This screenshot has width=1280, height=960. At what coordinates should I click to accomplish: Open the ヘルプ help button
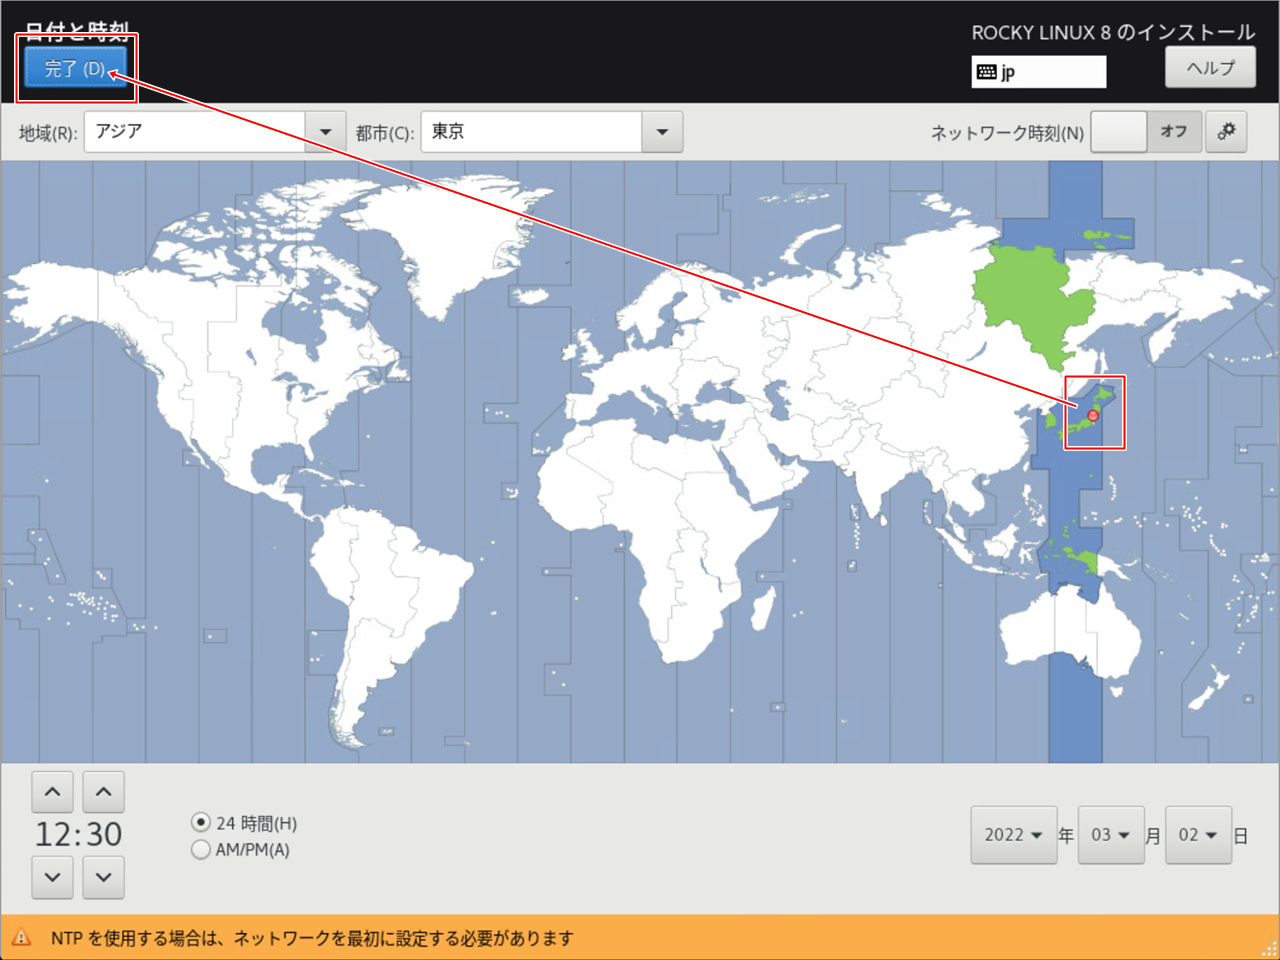pos(1210,68)
